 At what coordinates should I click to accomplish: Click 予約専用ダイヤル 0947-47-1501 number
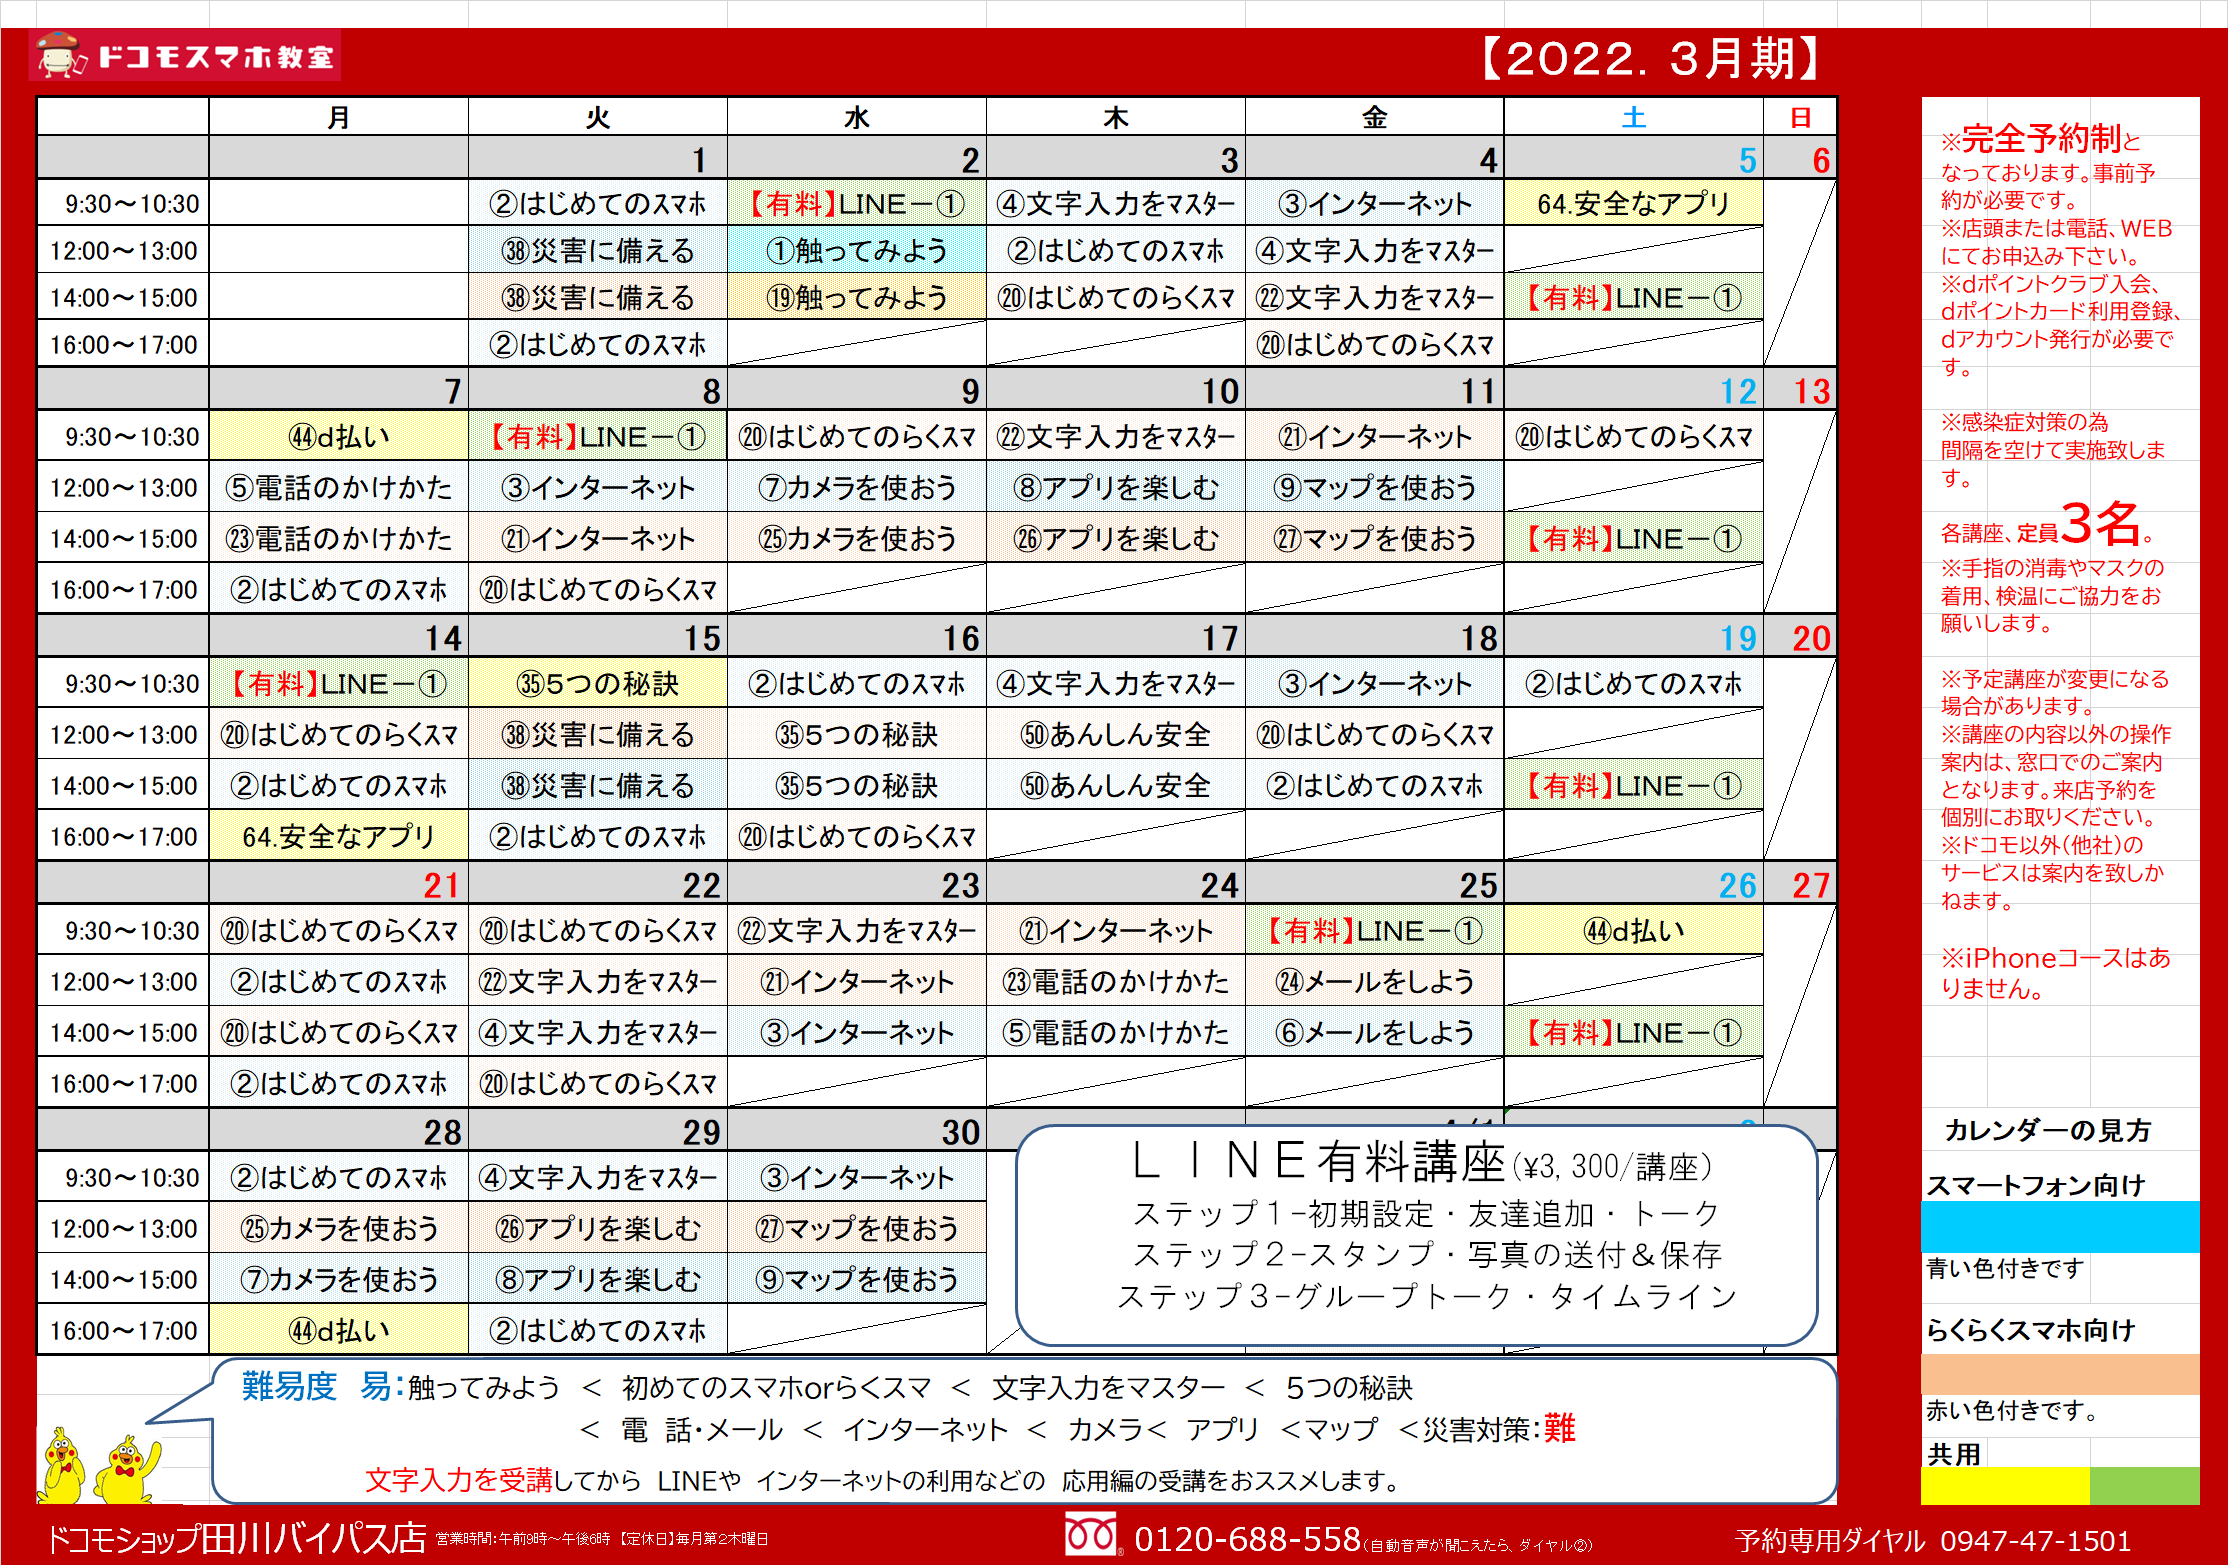point(2034,1540)
